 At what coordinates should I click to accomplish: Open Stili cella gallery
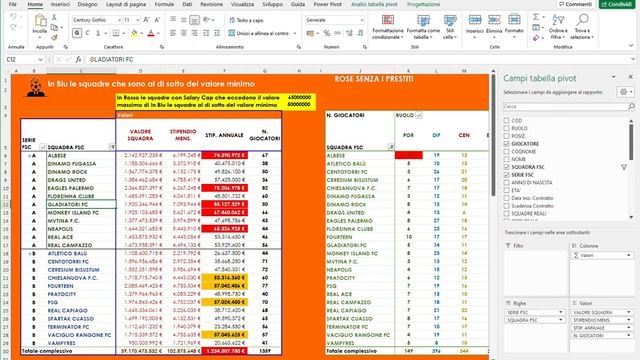click(450, 27)
